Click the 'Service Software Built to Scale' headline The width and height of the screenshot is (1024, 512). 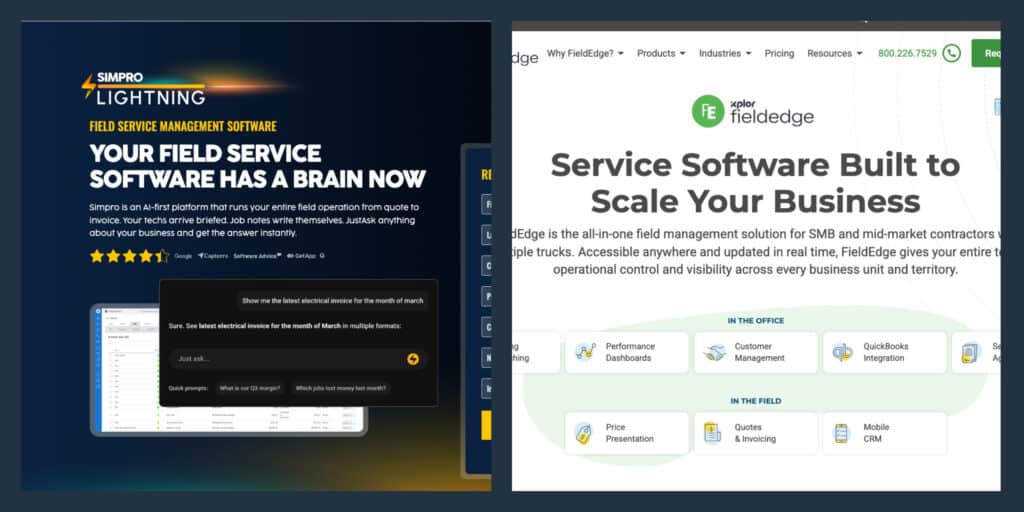click(756, 183)
